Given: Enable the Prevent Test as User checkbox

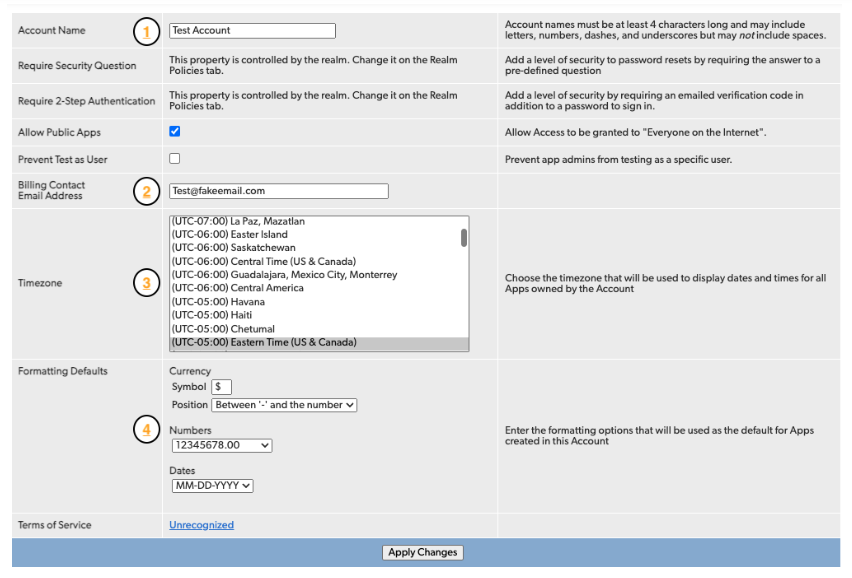Looking at the screenshot, I should coord(175,159).
